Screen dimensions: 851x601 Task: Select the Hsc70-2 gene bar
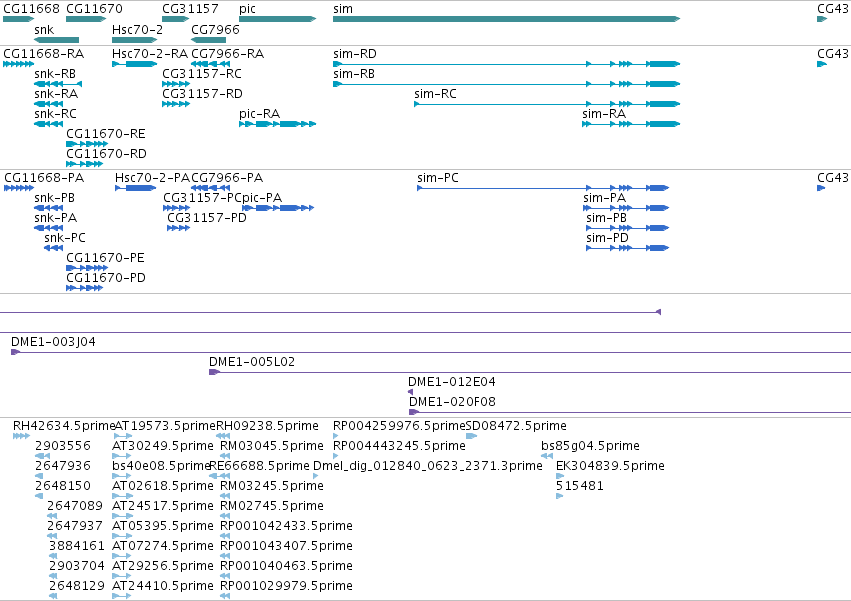(135, 40)
